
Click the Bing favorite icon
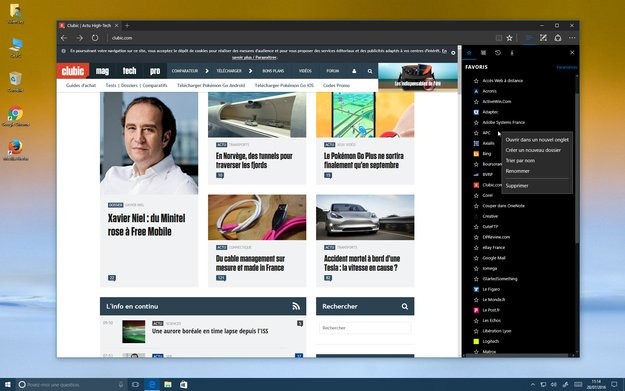coord(476,153)
